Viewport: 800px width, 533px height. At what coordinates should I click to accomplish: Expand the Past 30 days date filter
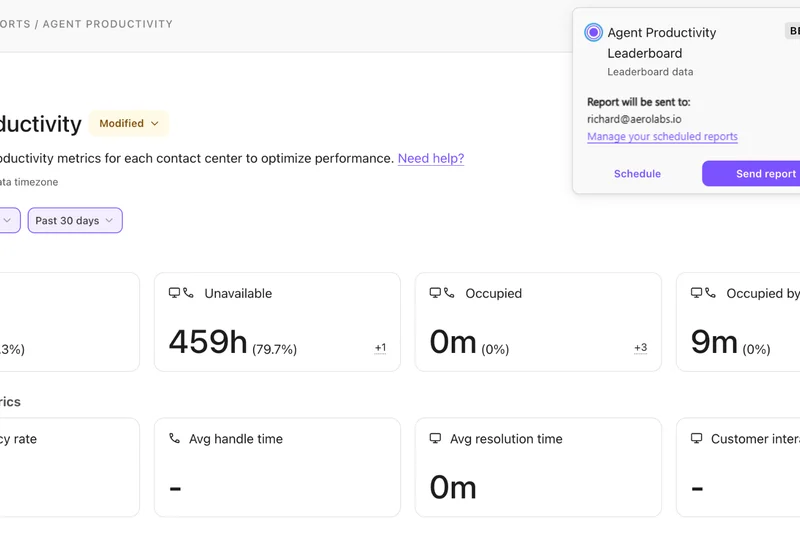pyautogui.click(x=75, y=221)
